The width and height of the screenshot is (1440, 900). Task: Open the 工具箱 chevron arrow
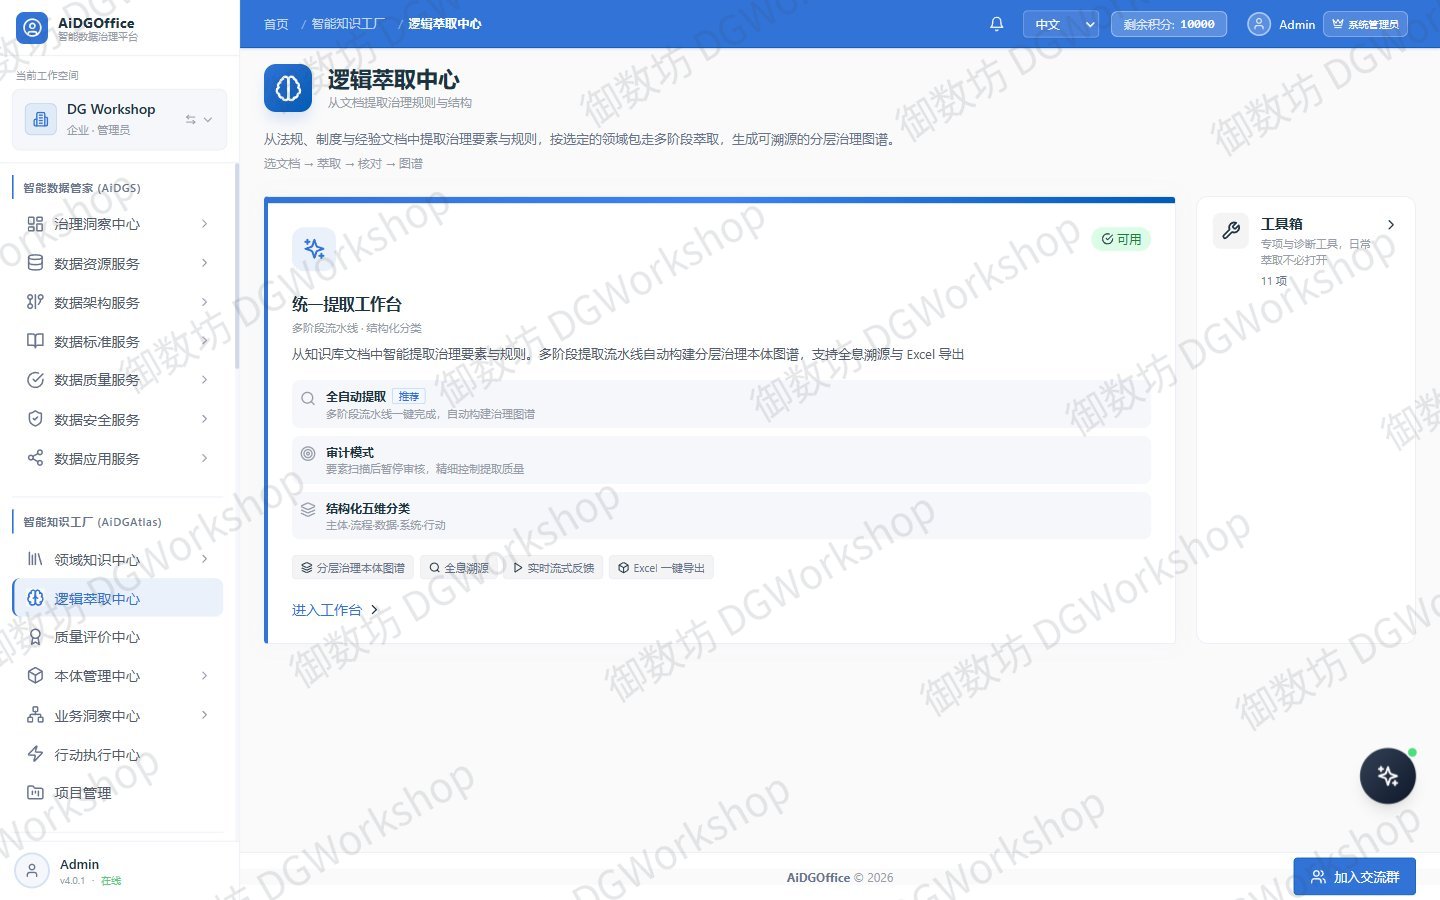point(1391,225)
